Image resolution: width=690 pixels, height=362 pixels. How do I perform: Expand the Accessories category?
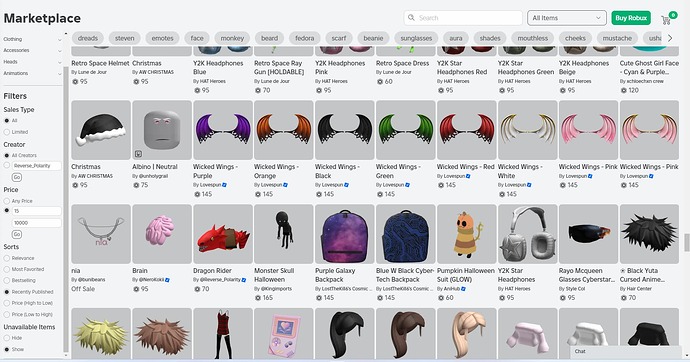coord(33,51)
